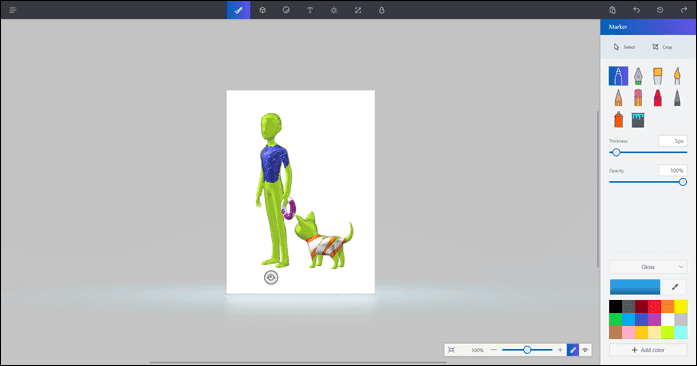This screenshot has width=697, height=366.
Task: Select the Pencil tool
Action: (618, 98)
